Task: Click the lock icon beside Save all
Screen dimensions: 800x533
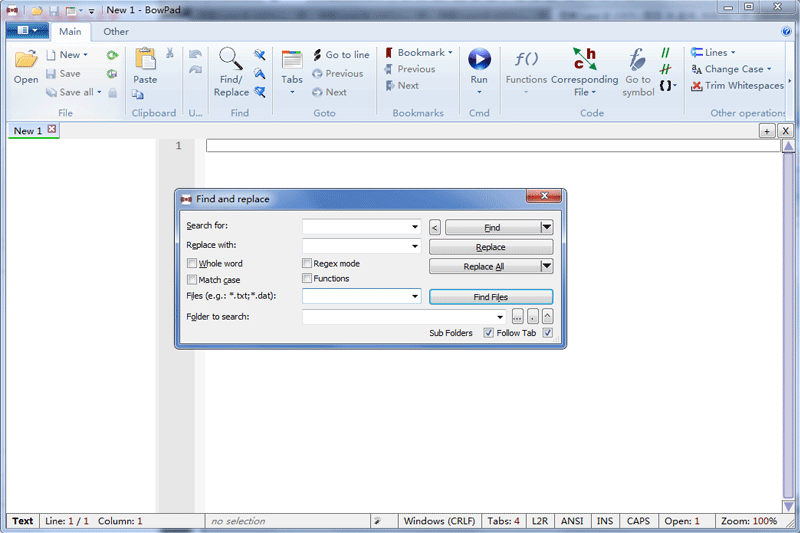Action: pyautogui.click(x=113, y=92)
